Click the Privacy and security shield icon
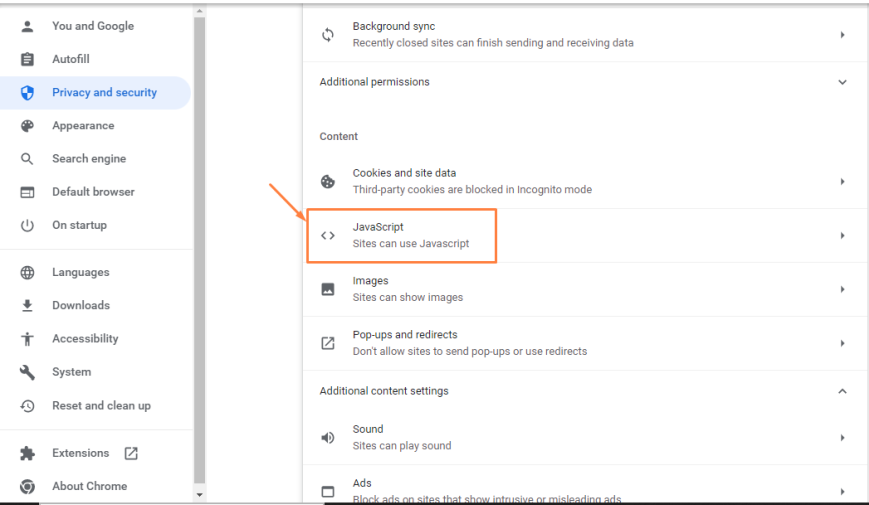 coord(28,93)
